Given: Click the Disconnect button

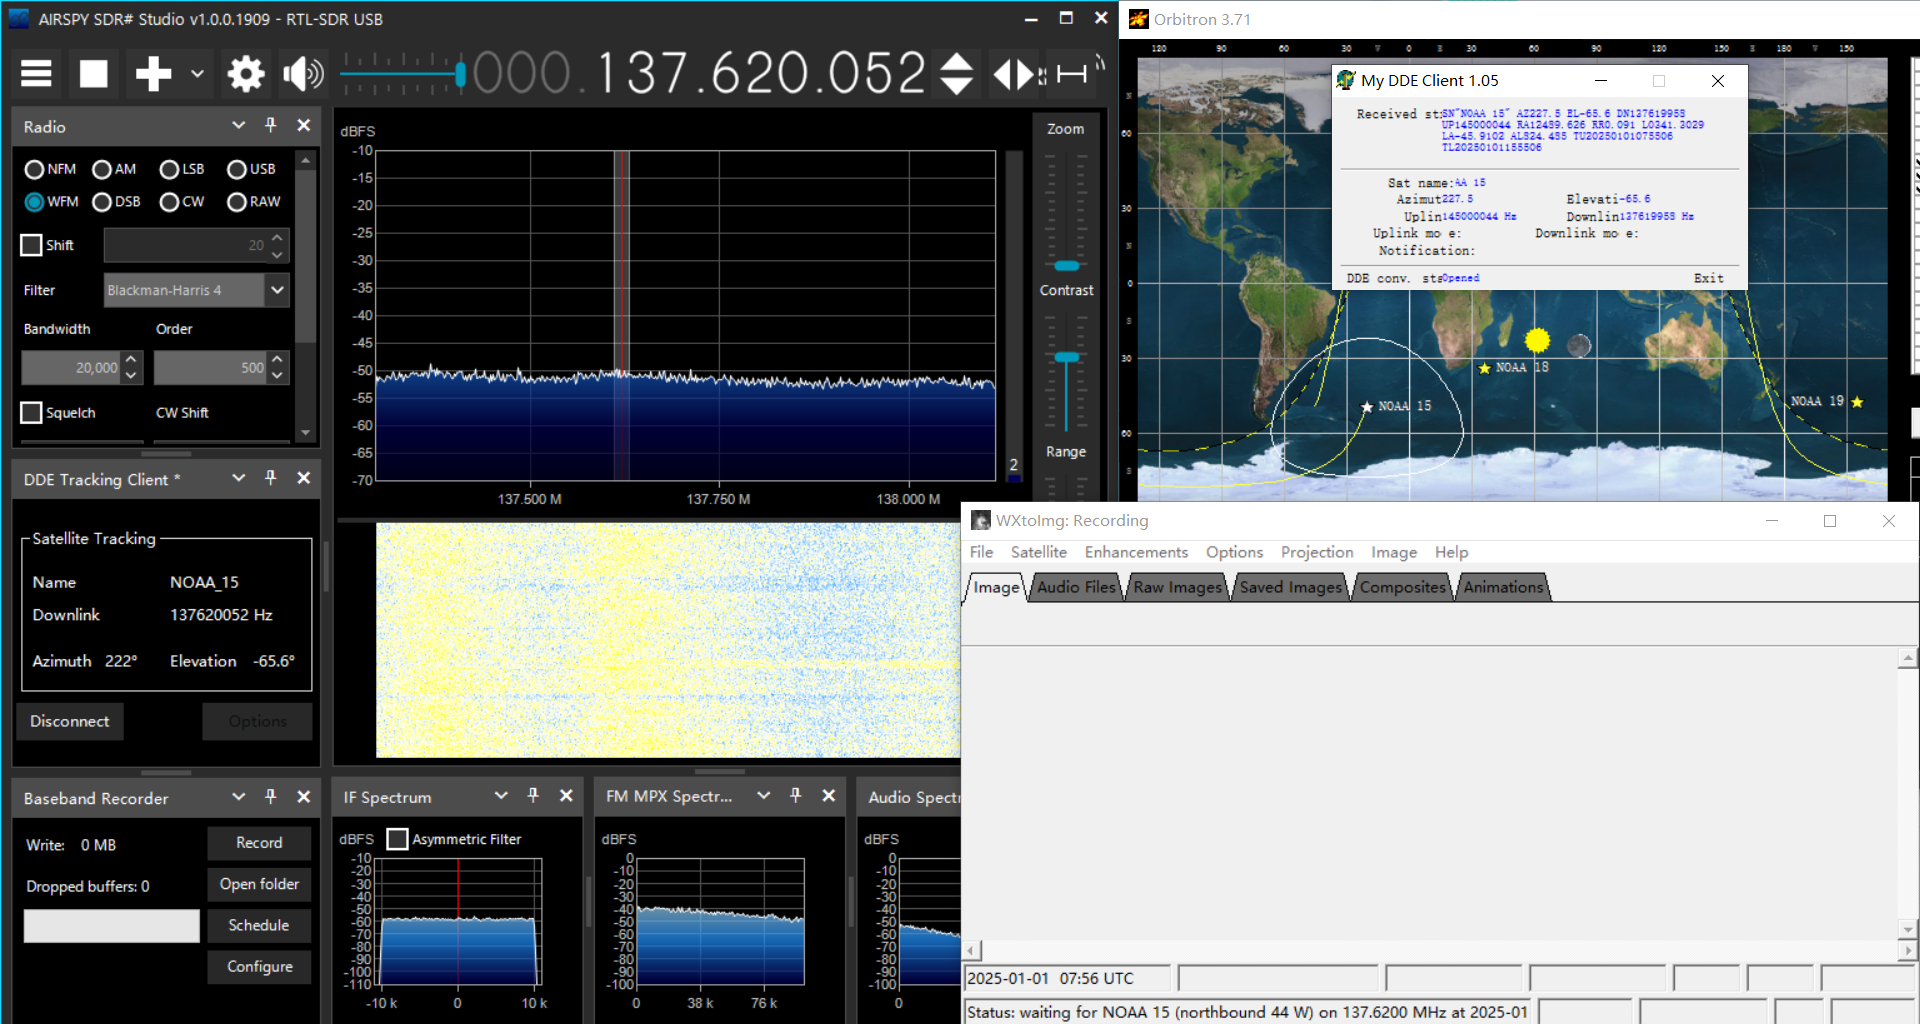Looking at the screenshot, I should point(70,721).
